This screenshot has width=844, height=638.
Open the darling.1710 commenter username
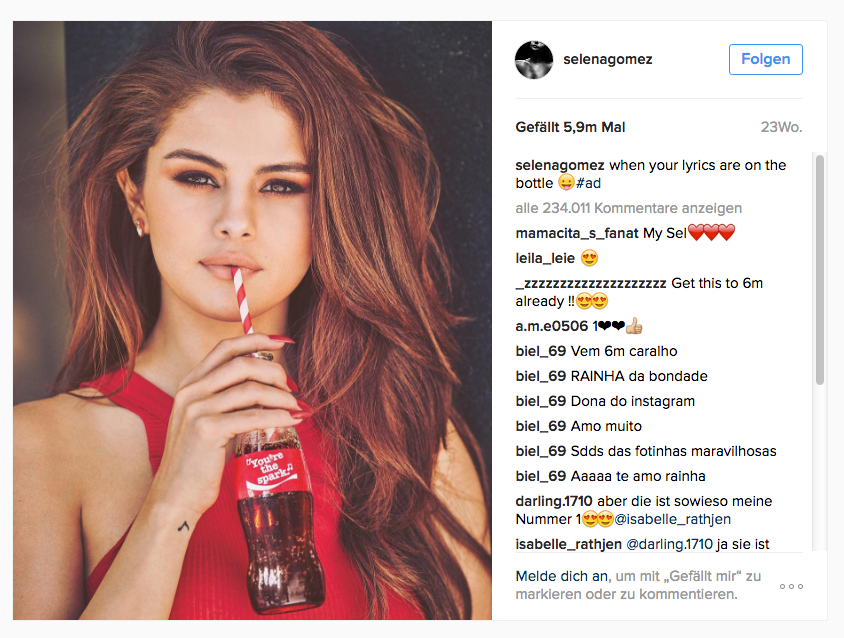click(553, 501)
